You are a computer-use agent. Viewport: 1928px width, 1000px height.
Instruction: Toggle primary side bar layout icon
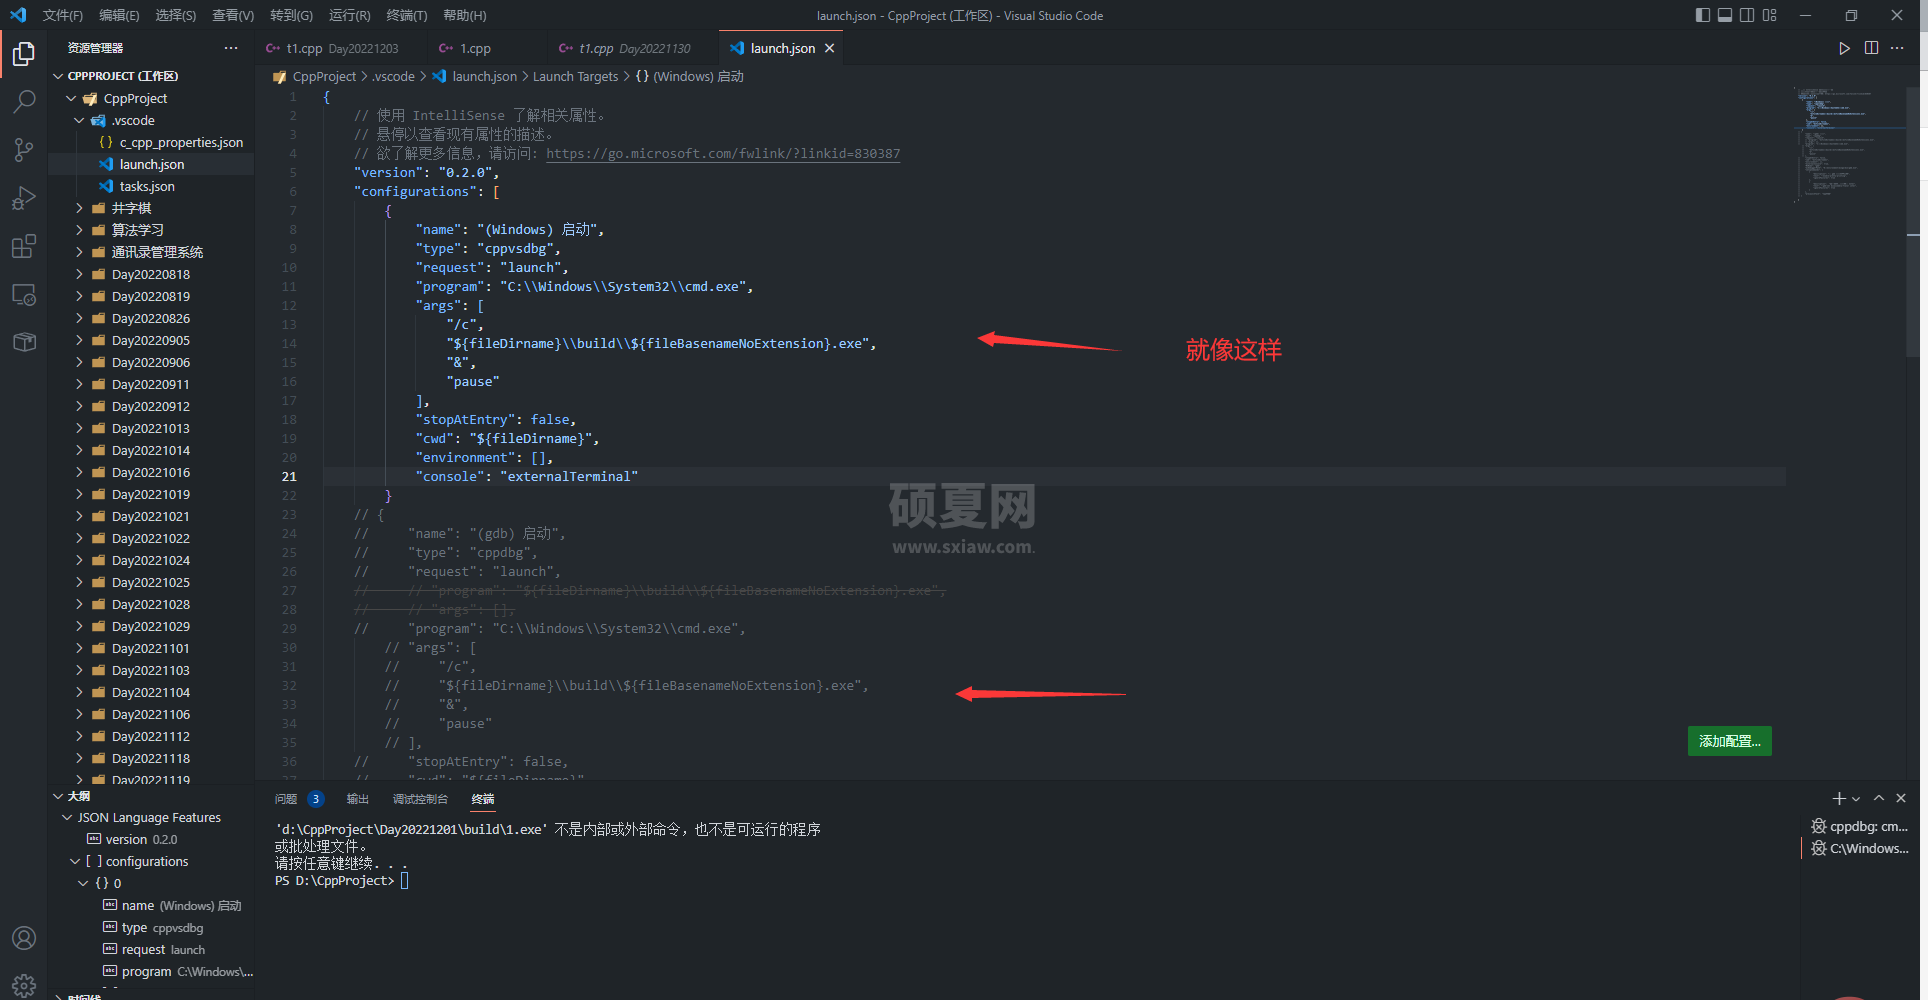(x=1703, y=15)
